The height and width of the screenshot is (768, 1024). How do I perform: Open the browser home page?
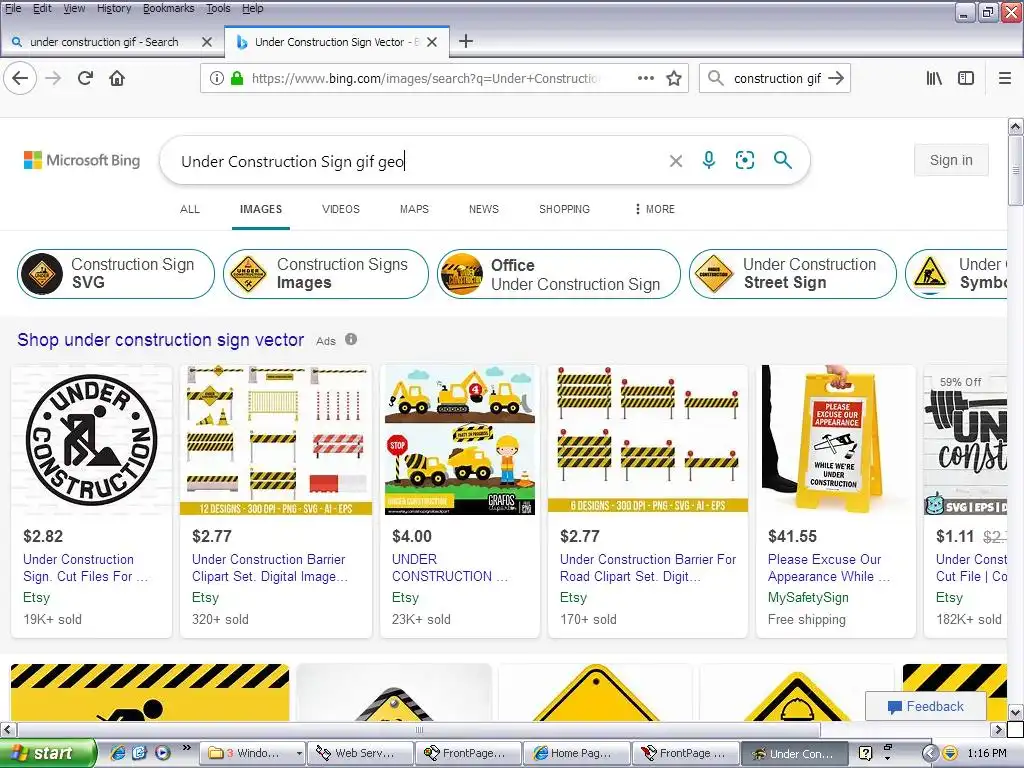[117, 78]
